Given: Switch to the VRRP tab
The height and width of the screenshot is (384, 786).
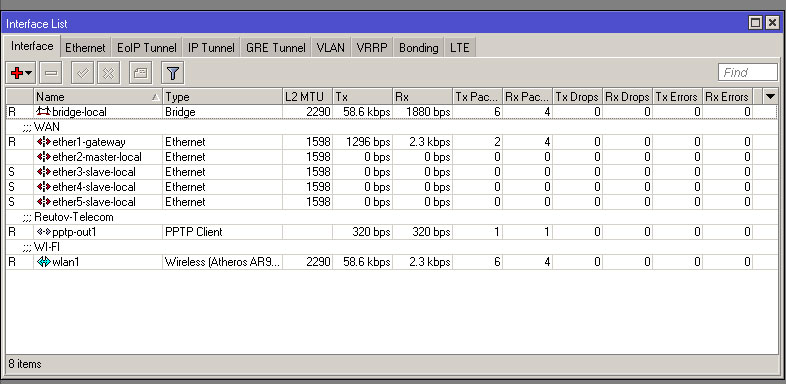Looking at the screenshot, I should click(x=372, y=48).
